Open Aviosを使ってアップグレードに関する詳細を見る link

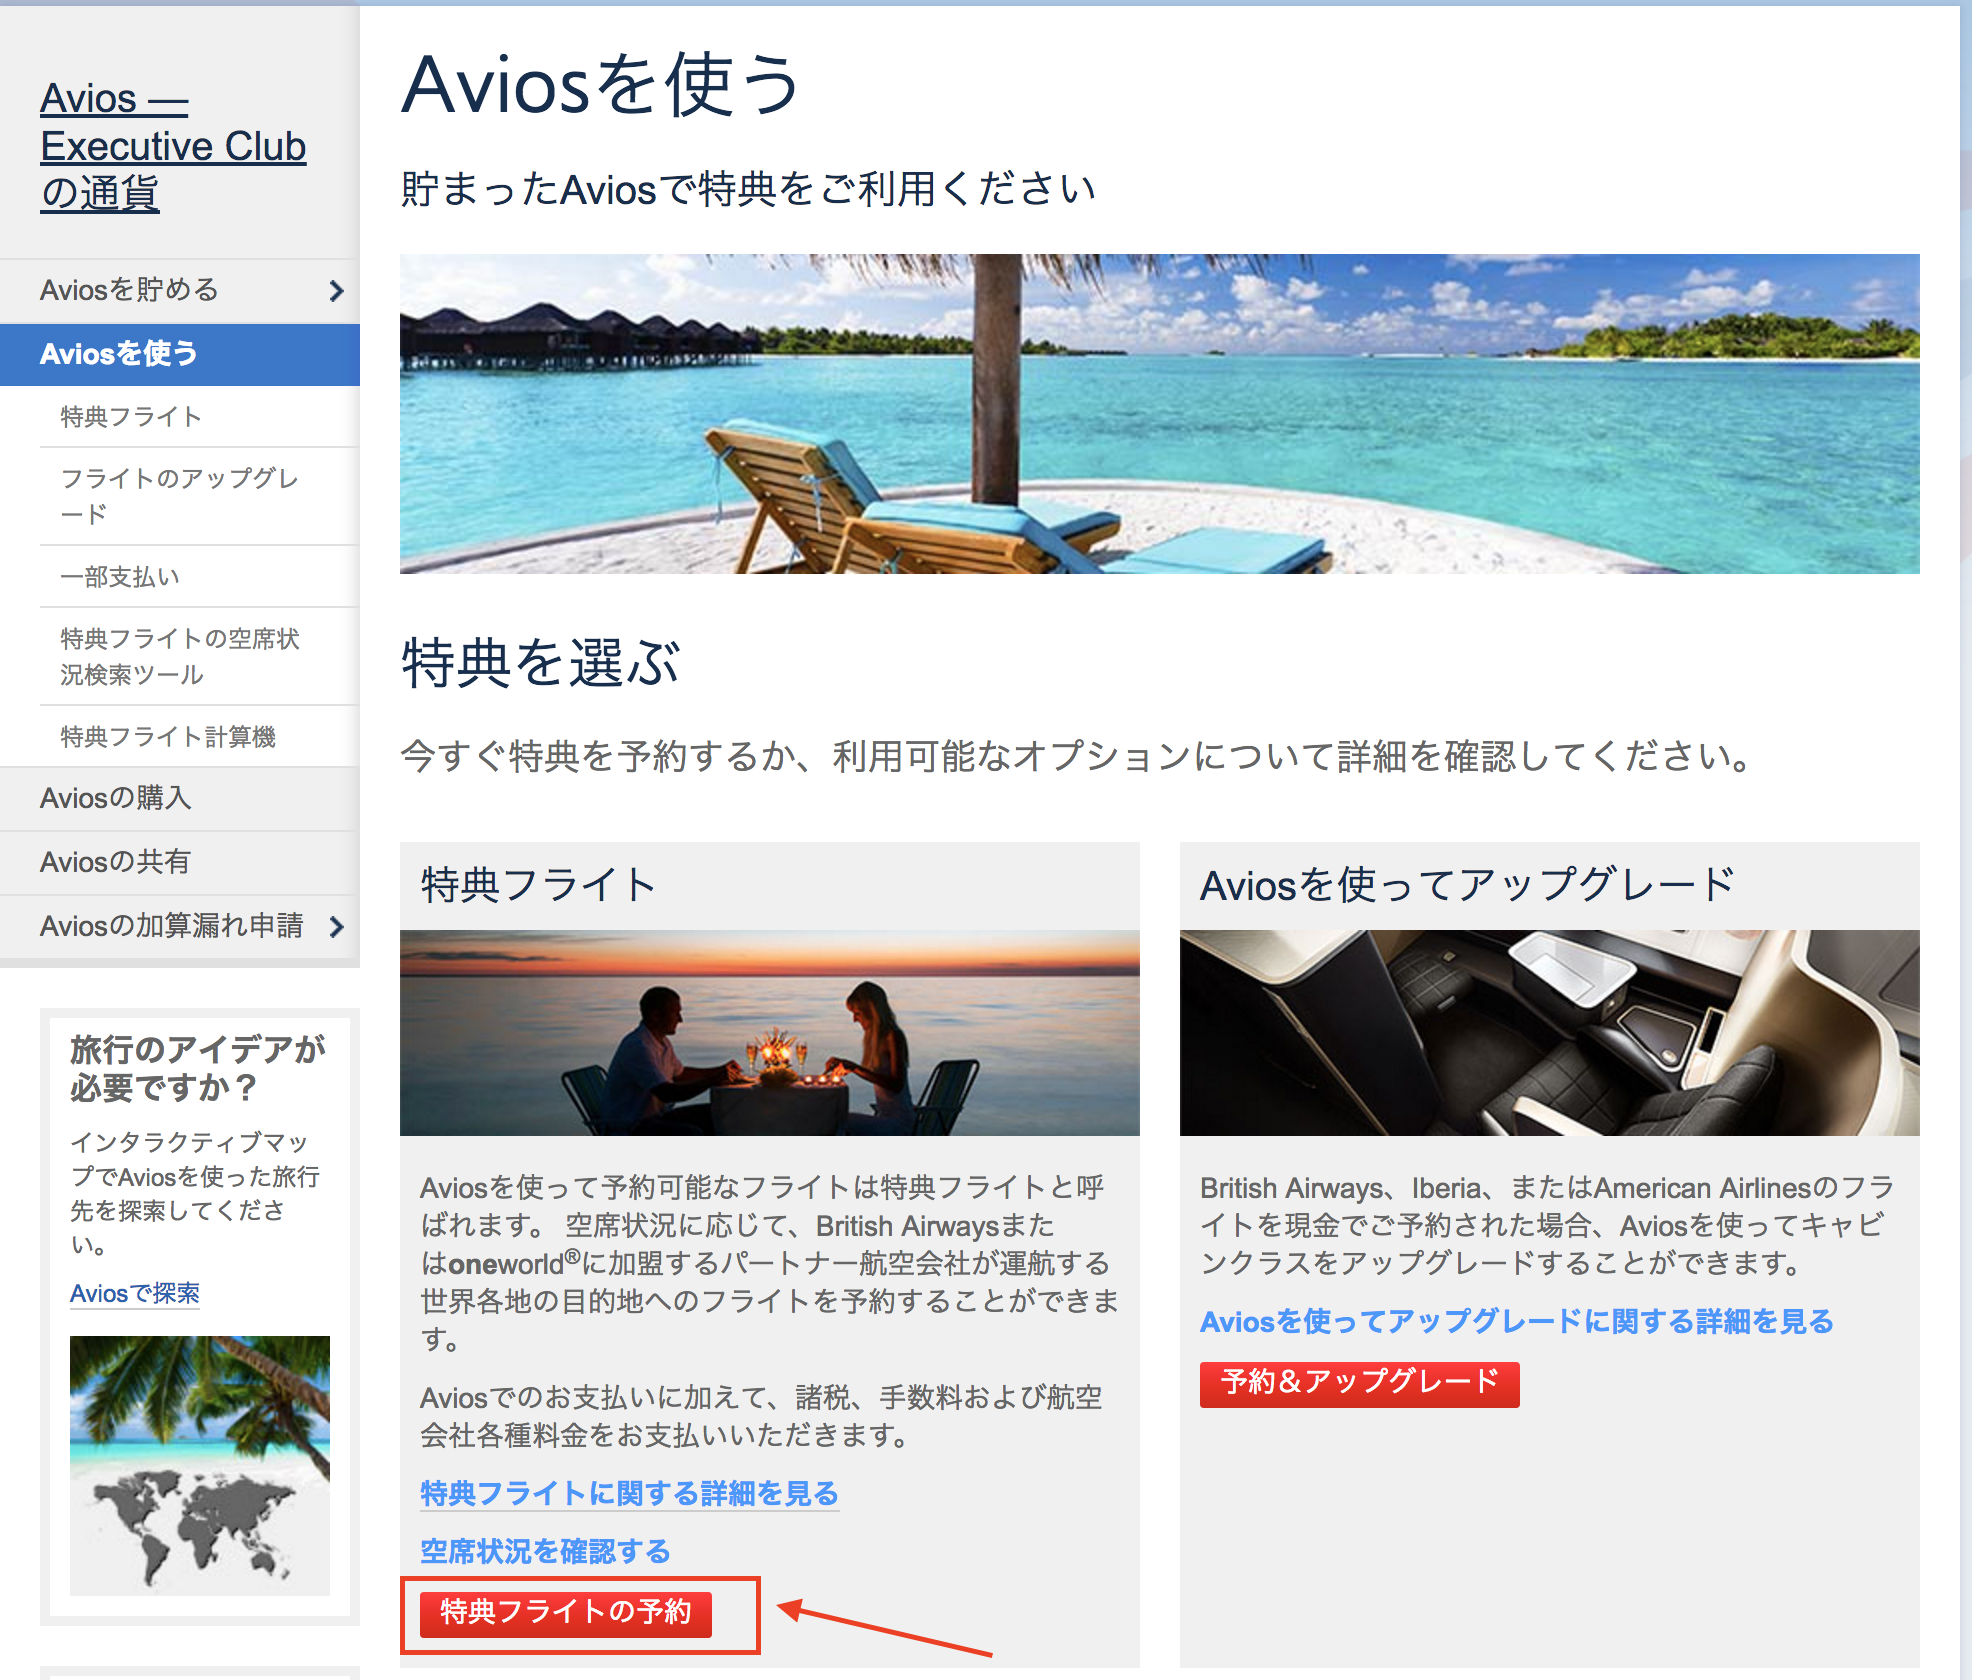click(1515, 1320)
